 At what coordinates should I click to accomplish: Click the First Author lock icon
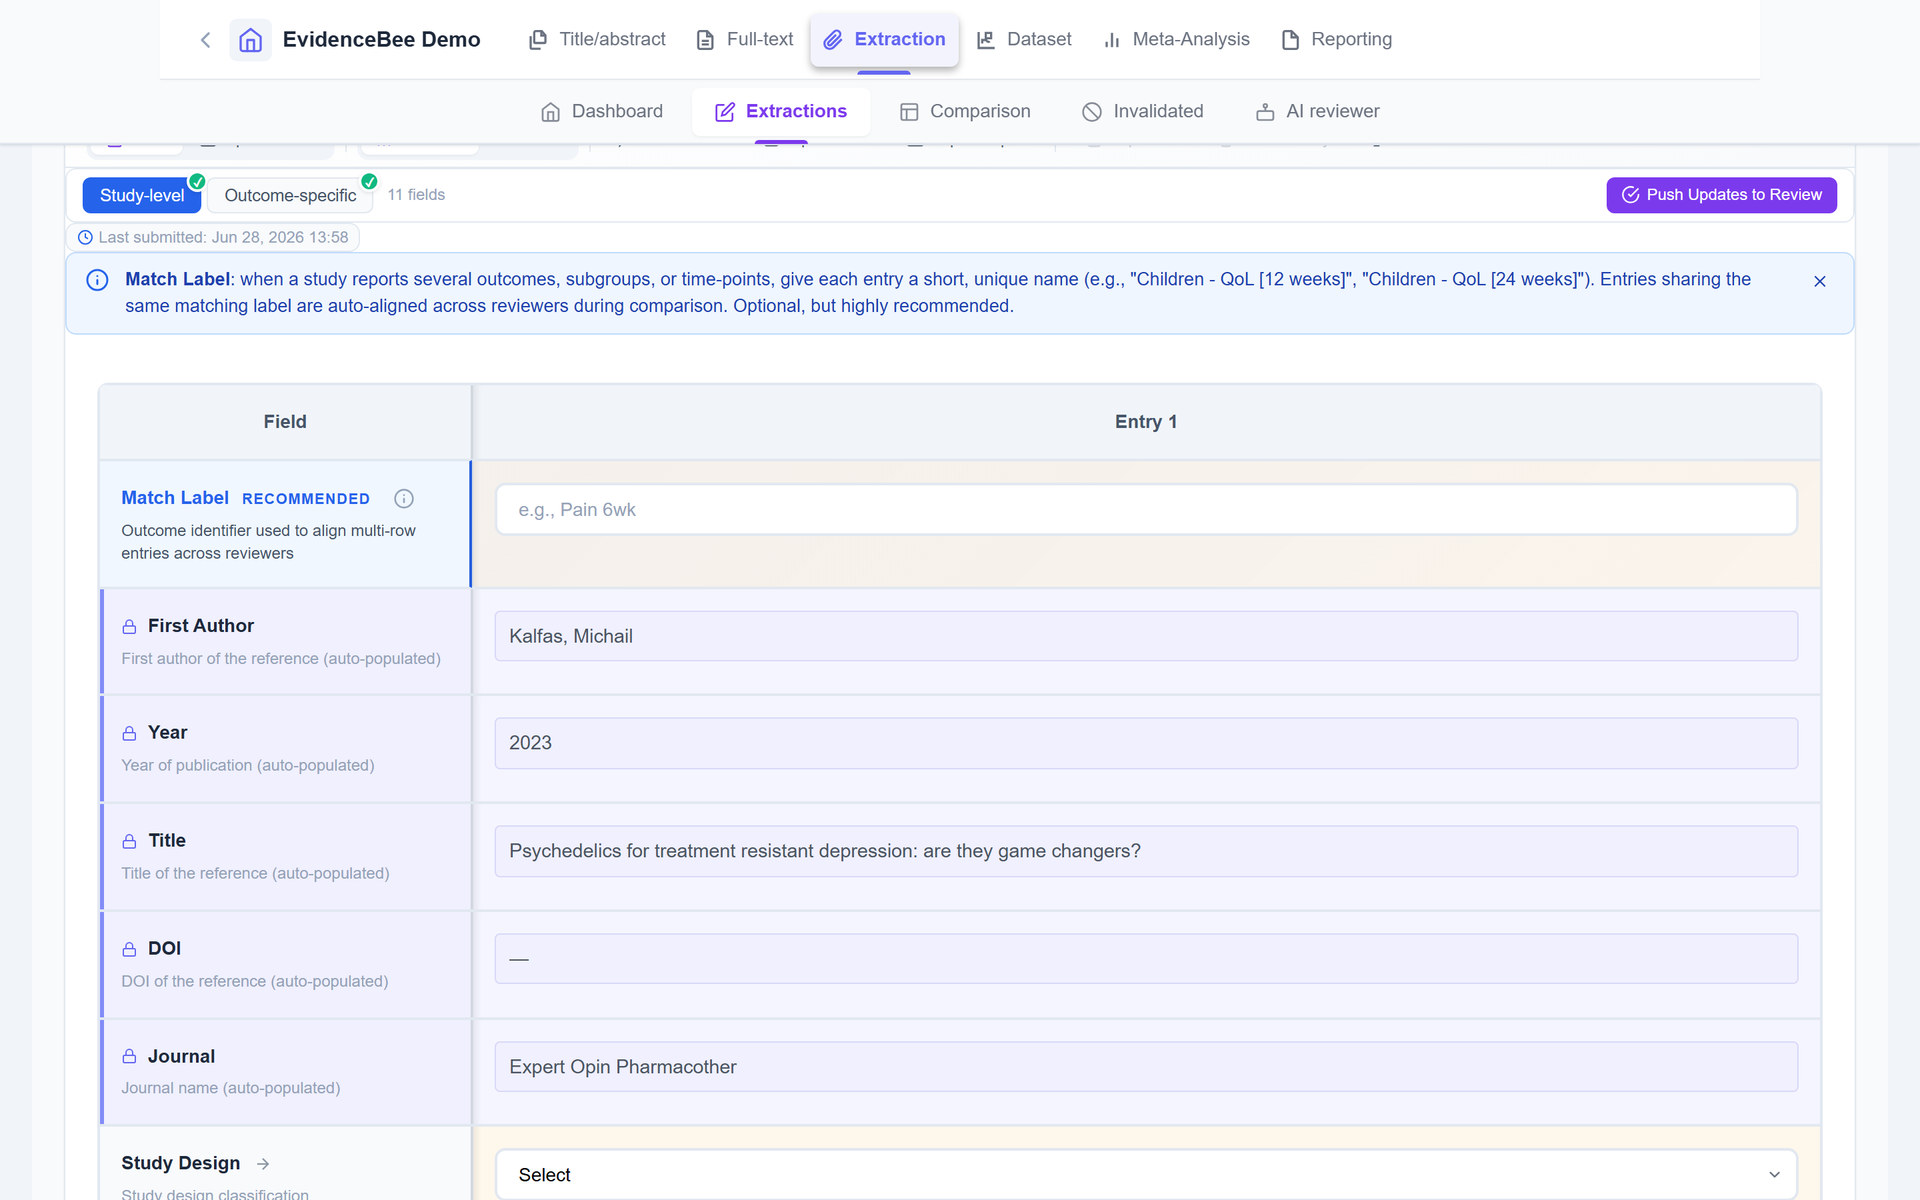(129, 626)
